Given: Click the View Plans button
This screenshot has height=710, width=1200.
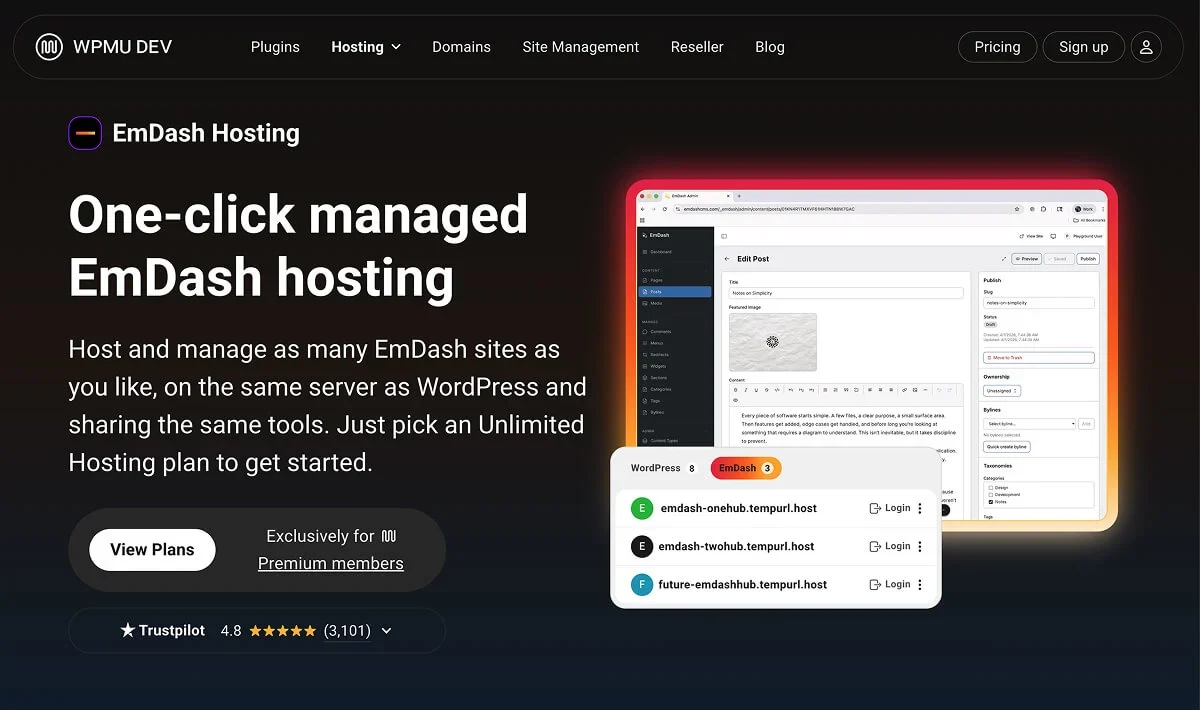Looking at the screenshot, I should click(152, 549).
